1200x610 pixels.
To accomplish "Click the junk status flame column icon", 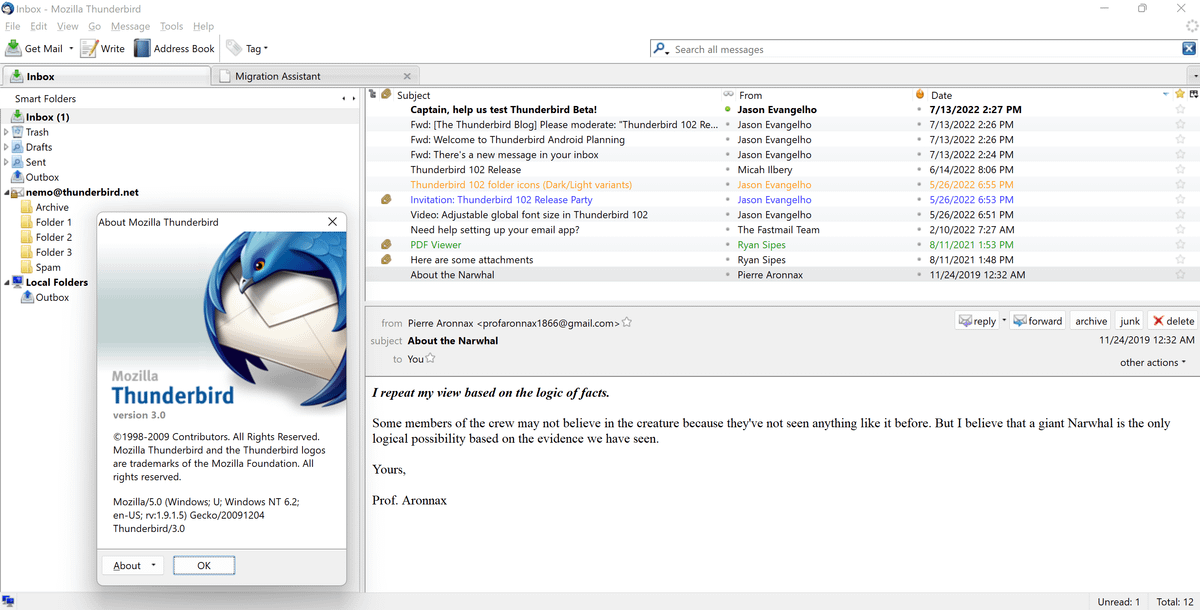I will click(x=920, y=95).
